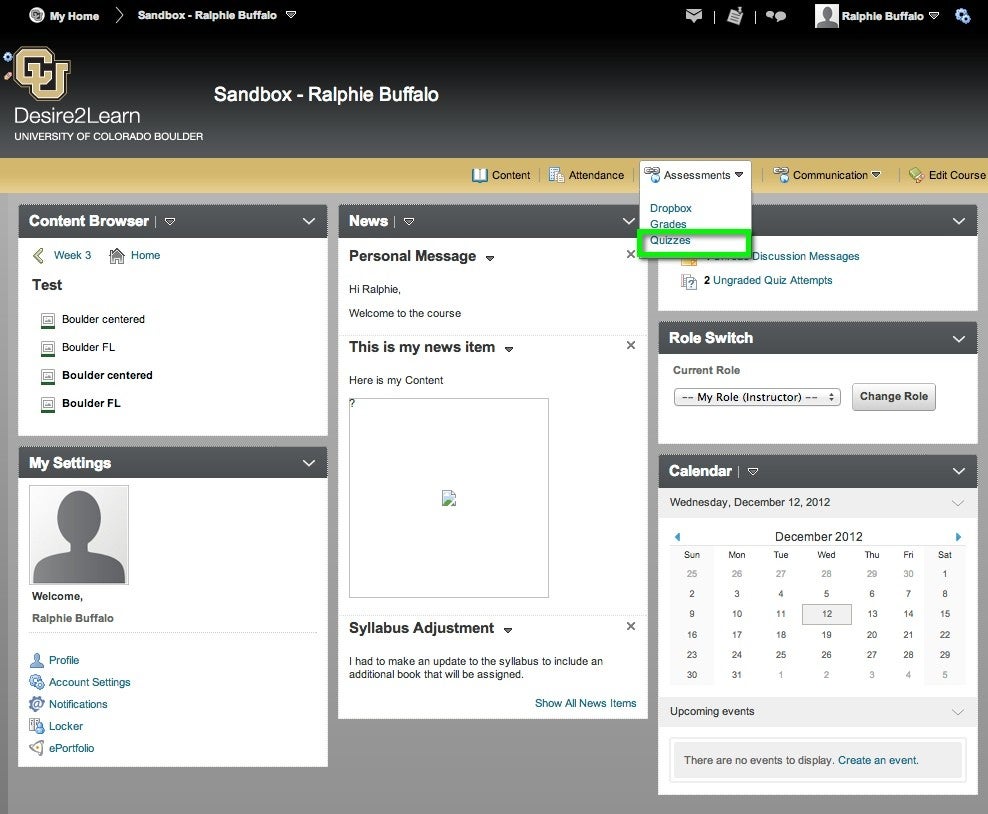
Task: Collapse the My Settings widget
Action: pos(309,463)
